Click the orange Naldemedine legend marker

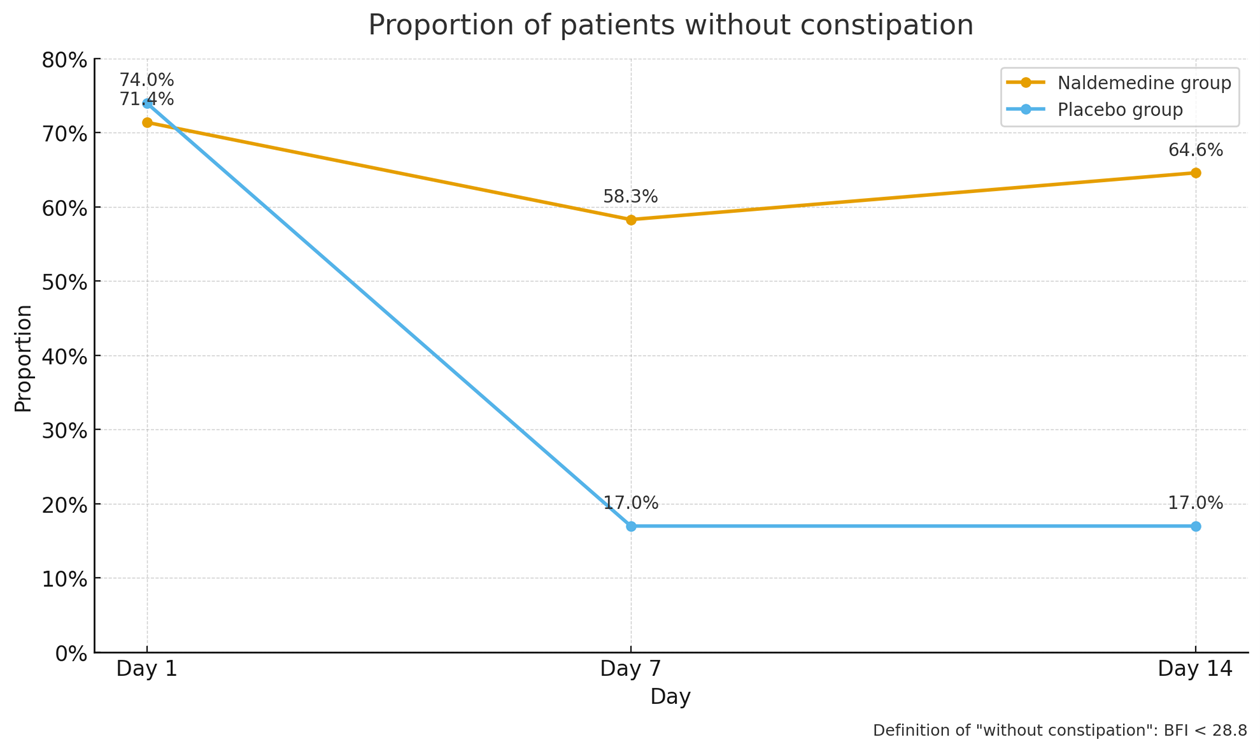pyautogui.click(x=1025, y=83)
